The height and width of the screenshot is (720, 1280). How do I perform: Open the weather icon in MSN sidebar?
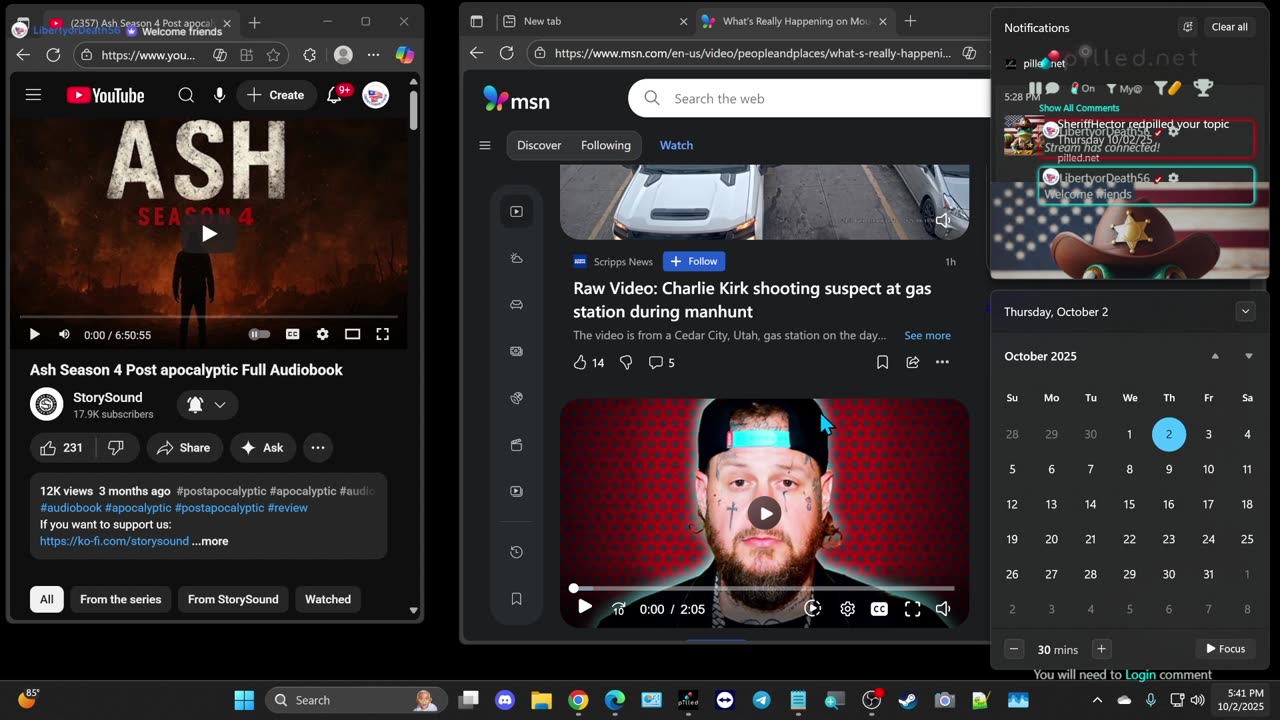click(x=516, y=258)
